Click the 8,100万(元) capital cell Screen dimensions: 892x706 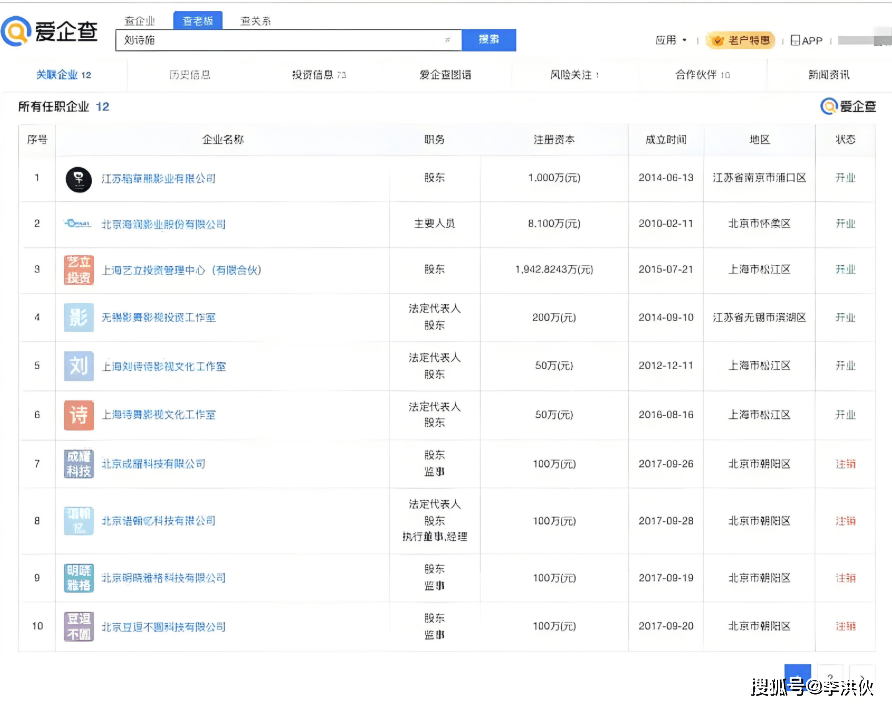coord(554,224)
